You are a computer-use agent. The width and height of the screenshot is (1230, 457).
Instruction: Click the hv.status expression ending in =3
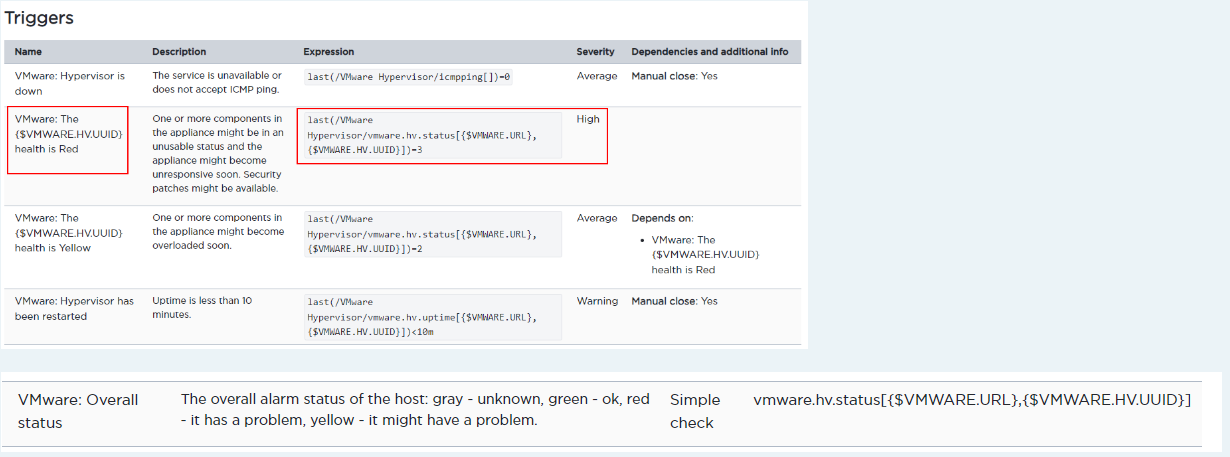[429, 134]
